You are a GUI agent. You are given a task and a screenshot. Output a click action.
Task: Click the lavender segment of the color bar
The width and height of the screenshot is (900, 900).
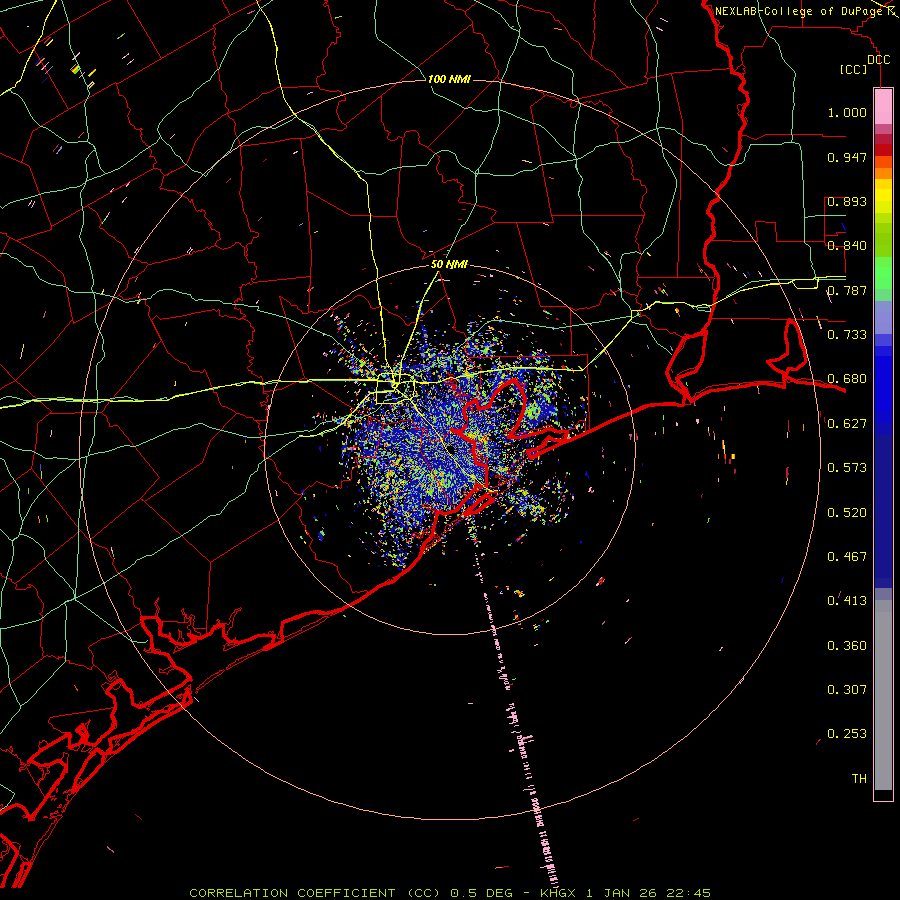(x=883, y=317)
